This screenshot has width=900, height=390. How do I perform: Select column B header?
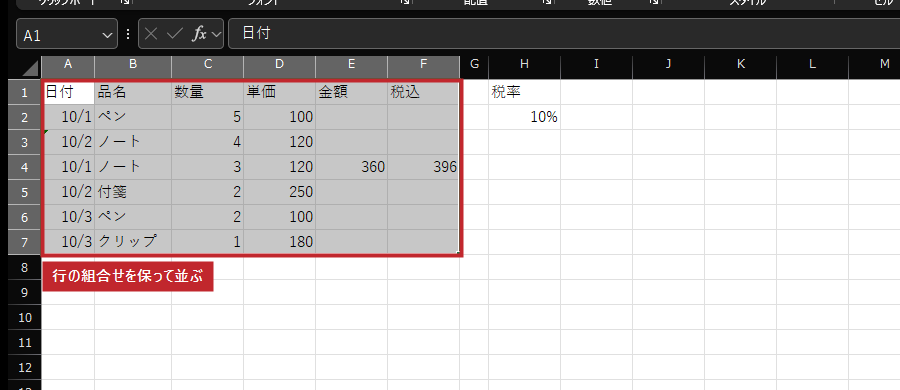click(x=133, y=65)
